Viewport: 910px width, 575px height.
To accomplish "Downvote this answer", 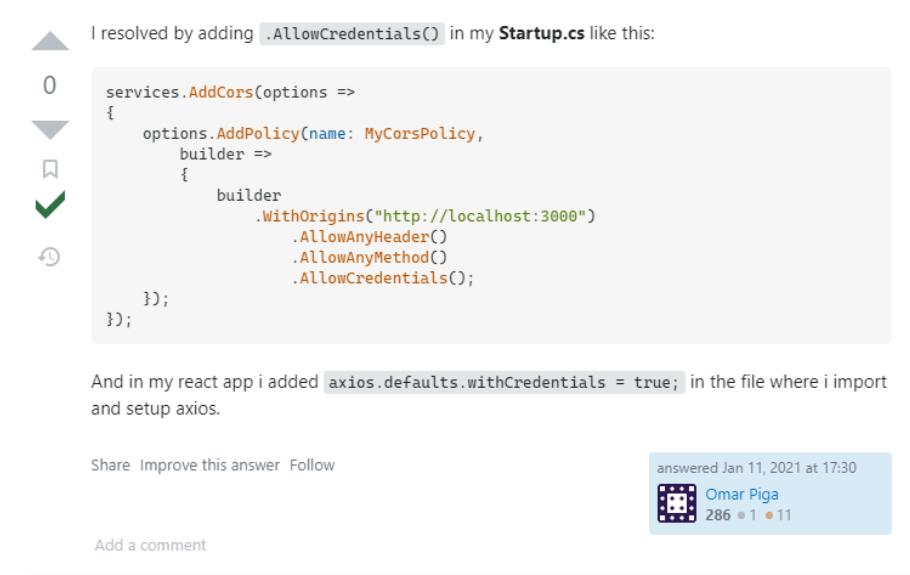I will [50, 129].
